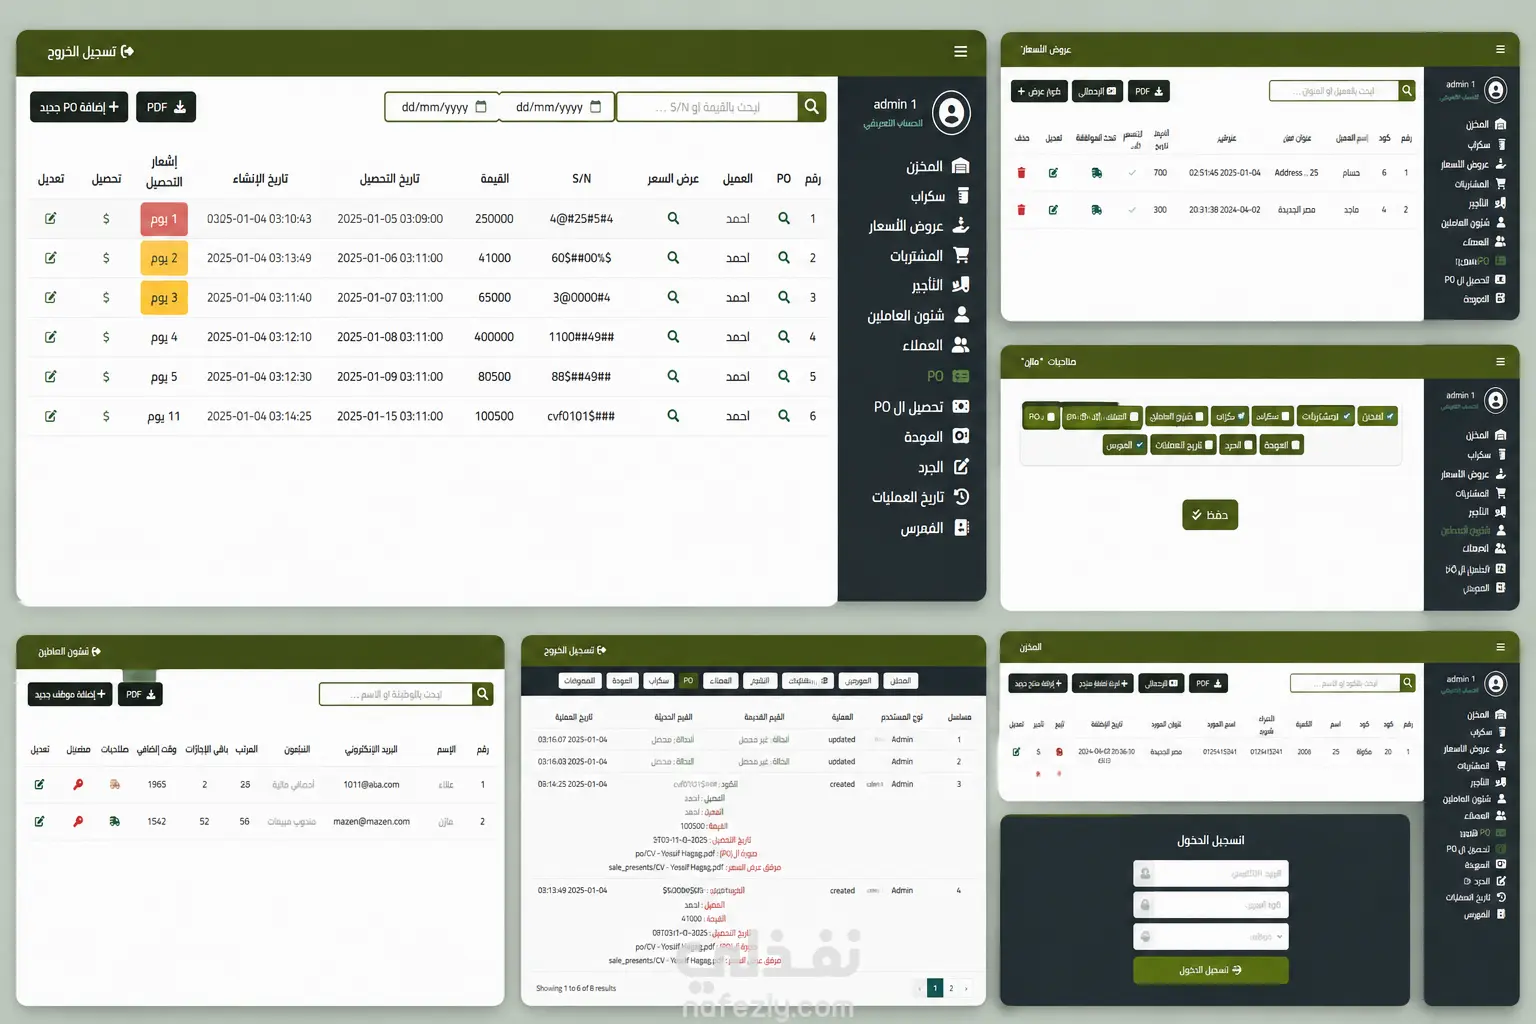Delete quote row 1 with the red trash icon

pos(1021,173)
